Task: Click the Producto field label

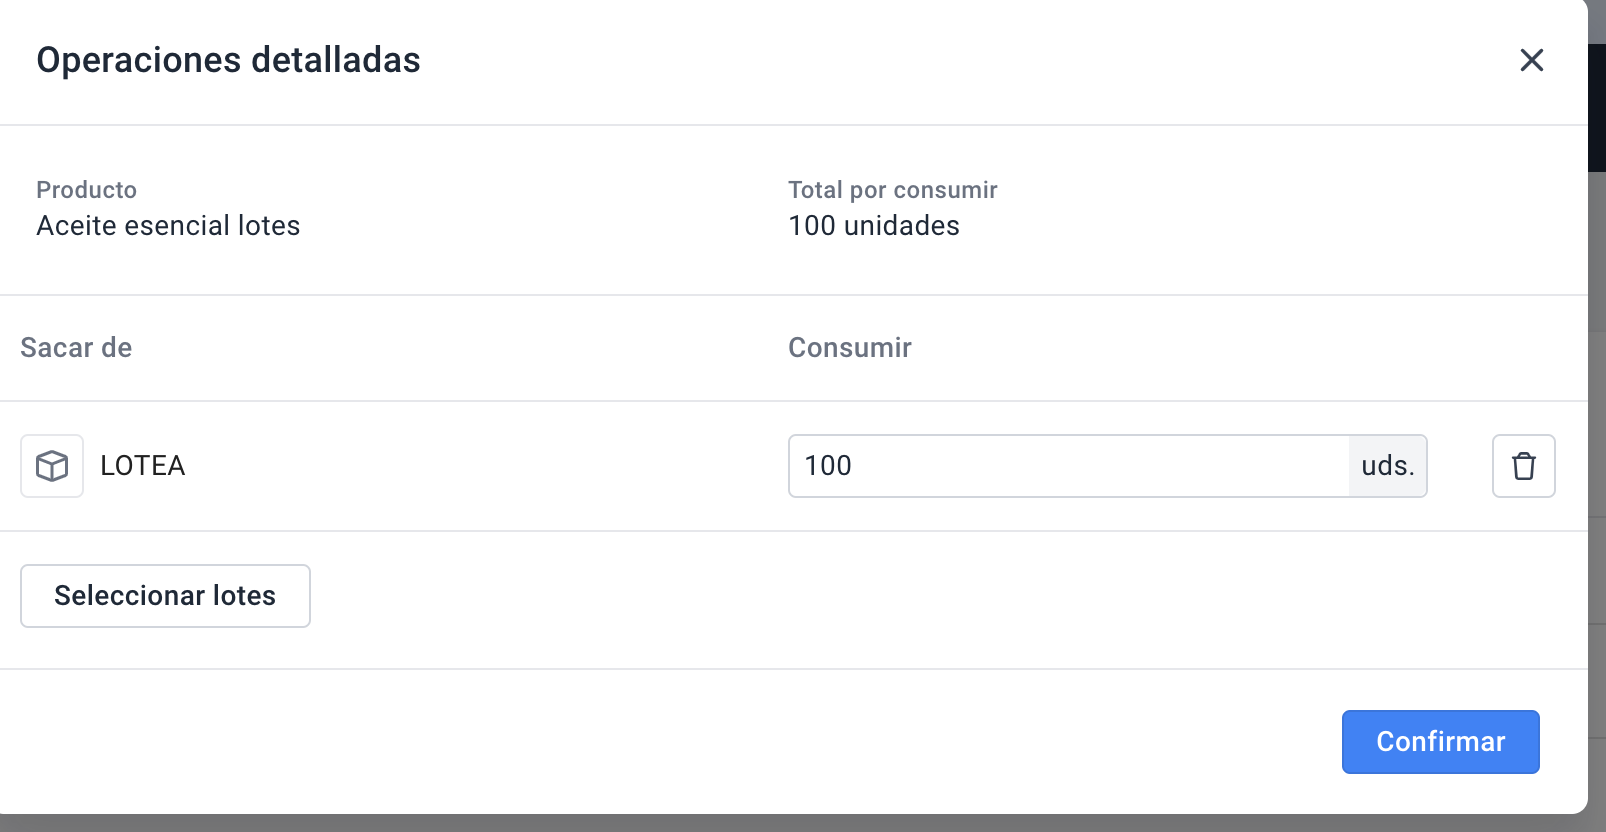Action: 87,190
